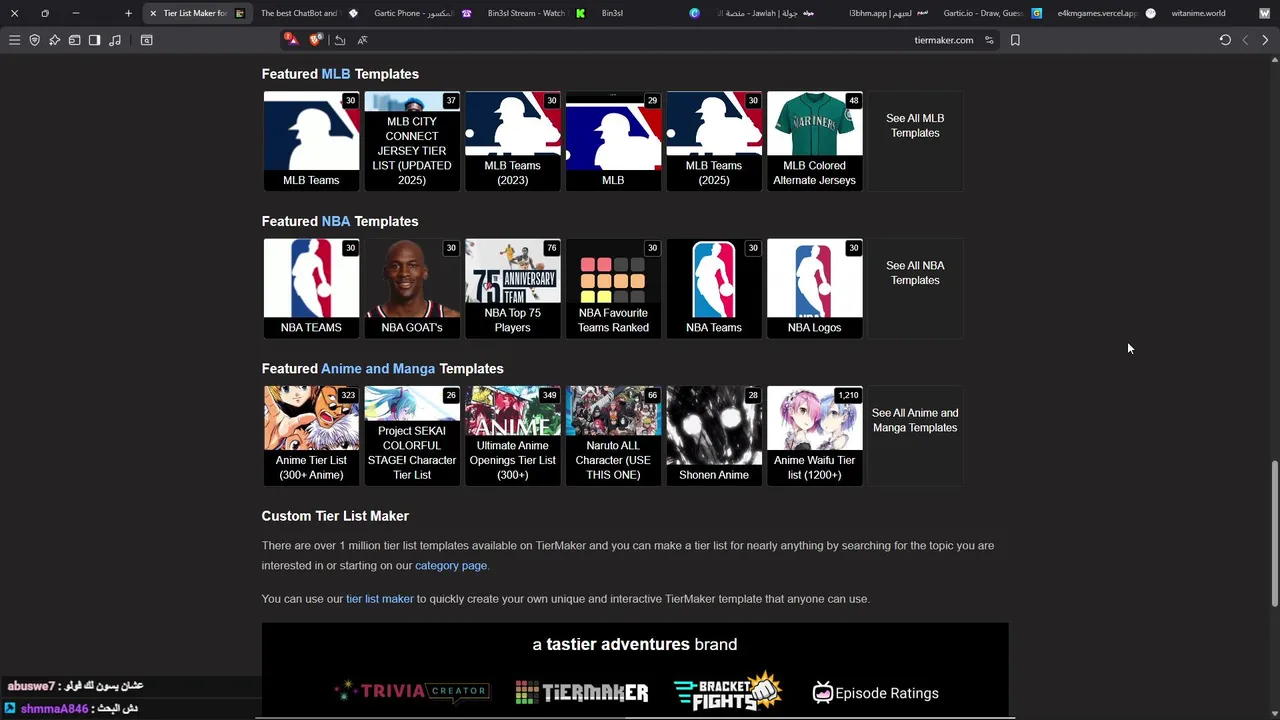The height and width of the screenshot is (720, 1280).
Task: Open Ultimate Anime Openings Tier List
Action: click(513, 435)
